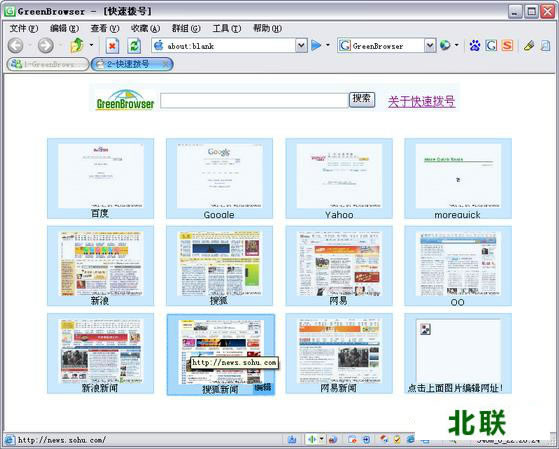Open the 群组 menu
This screenshot has height=449, width=559.
[186, 28]
